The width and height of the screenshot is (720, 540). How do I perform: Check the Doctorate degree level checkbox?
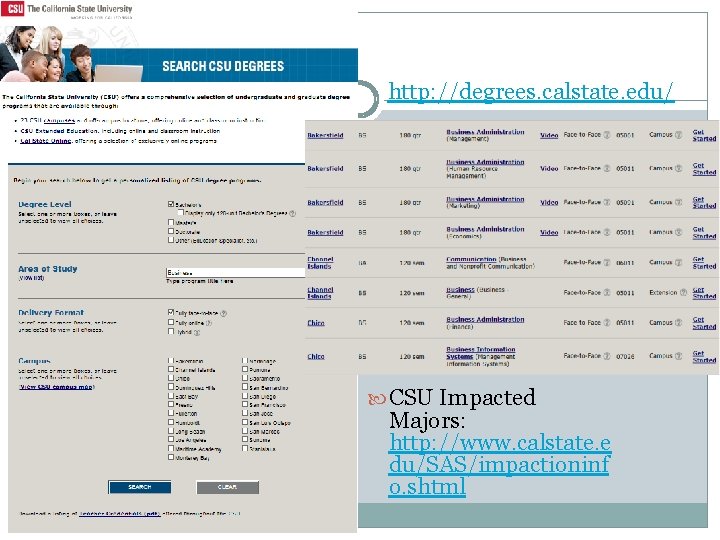coord(171,231)
